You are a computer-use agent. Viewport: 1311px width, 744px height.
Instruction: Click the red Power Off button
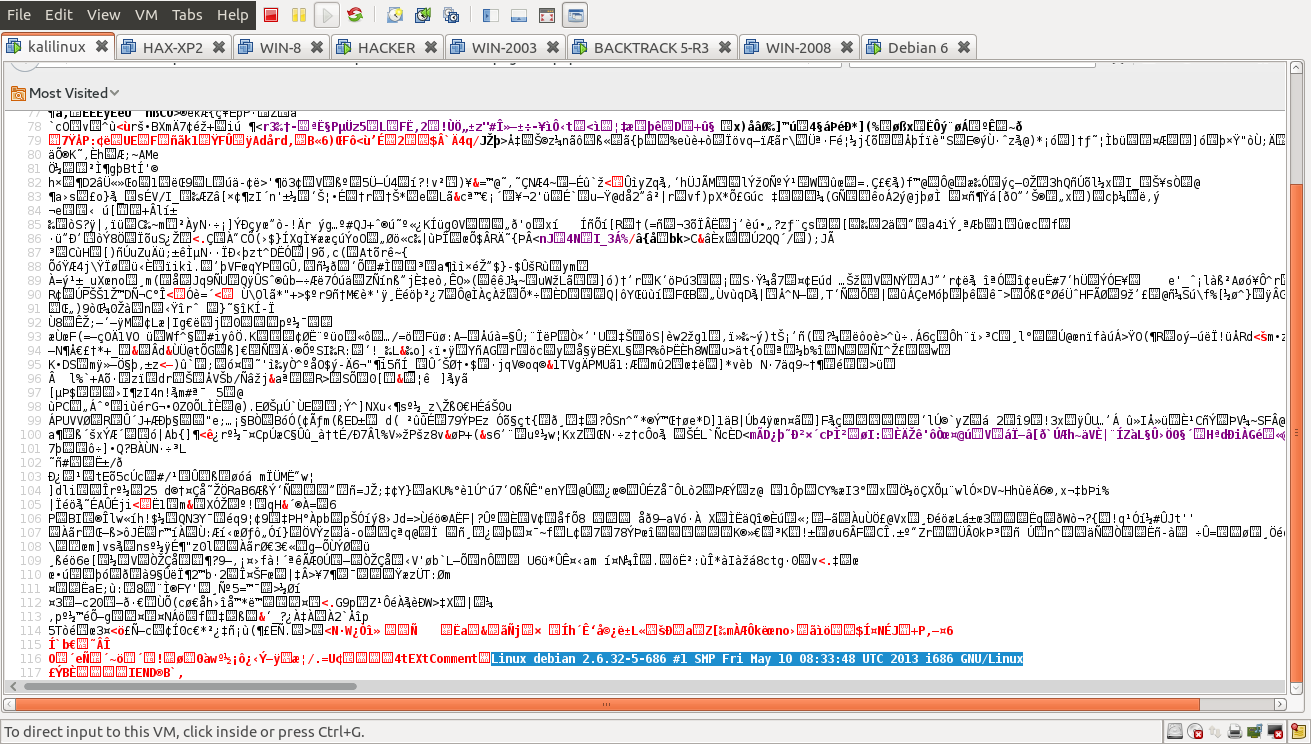271,15
